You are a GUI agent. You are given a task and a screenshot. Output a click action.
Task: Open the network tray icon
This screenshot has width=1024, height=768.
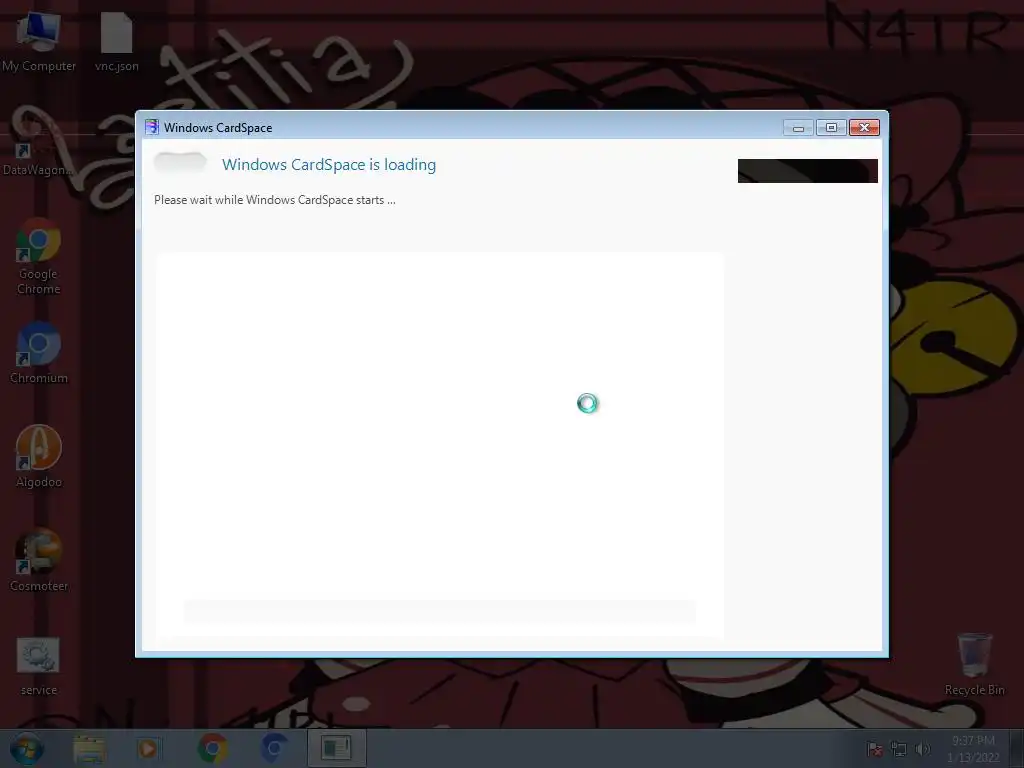point(899,749)
